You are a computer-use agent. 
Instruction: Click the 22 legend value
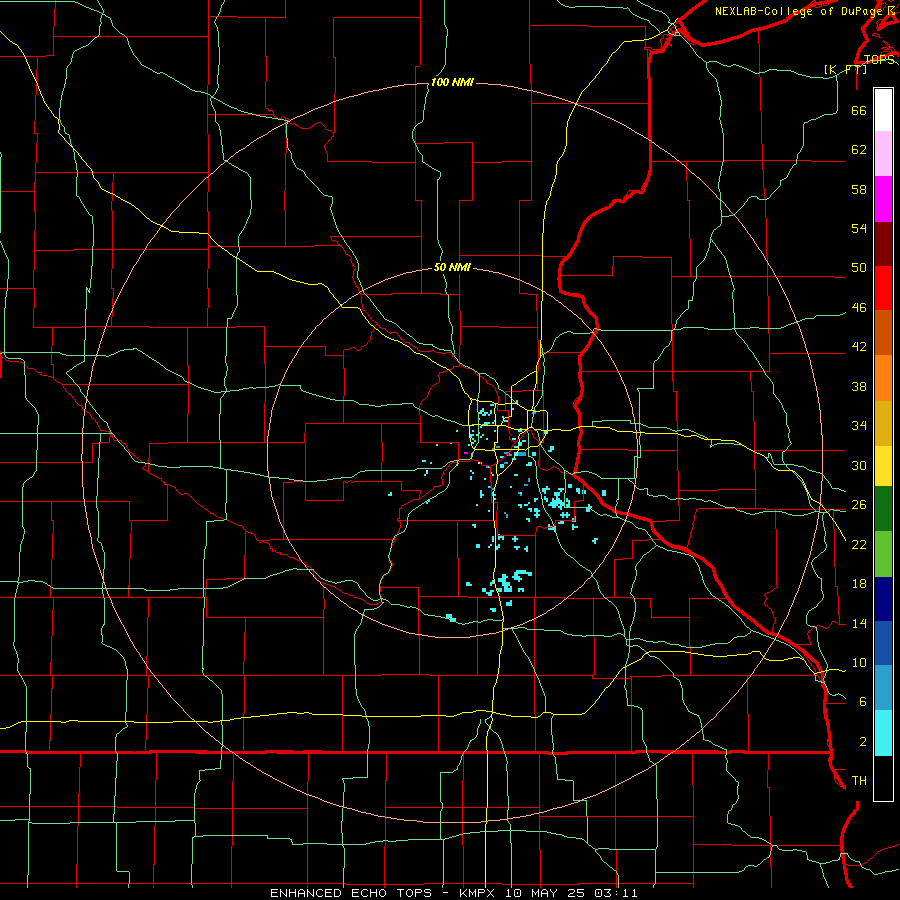(x=859, y=544)
